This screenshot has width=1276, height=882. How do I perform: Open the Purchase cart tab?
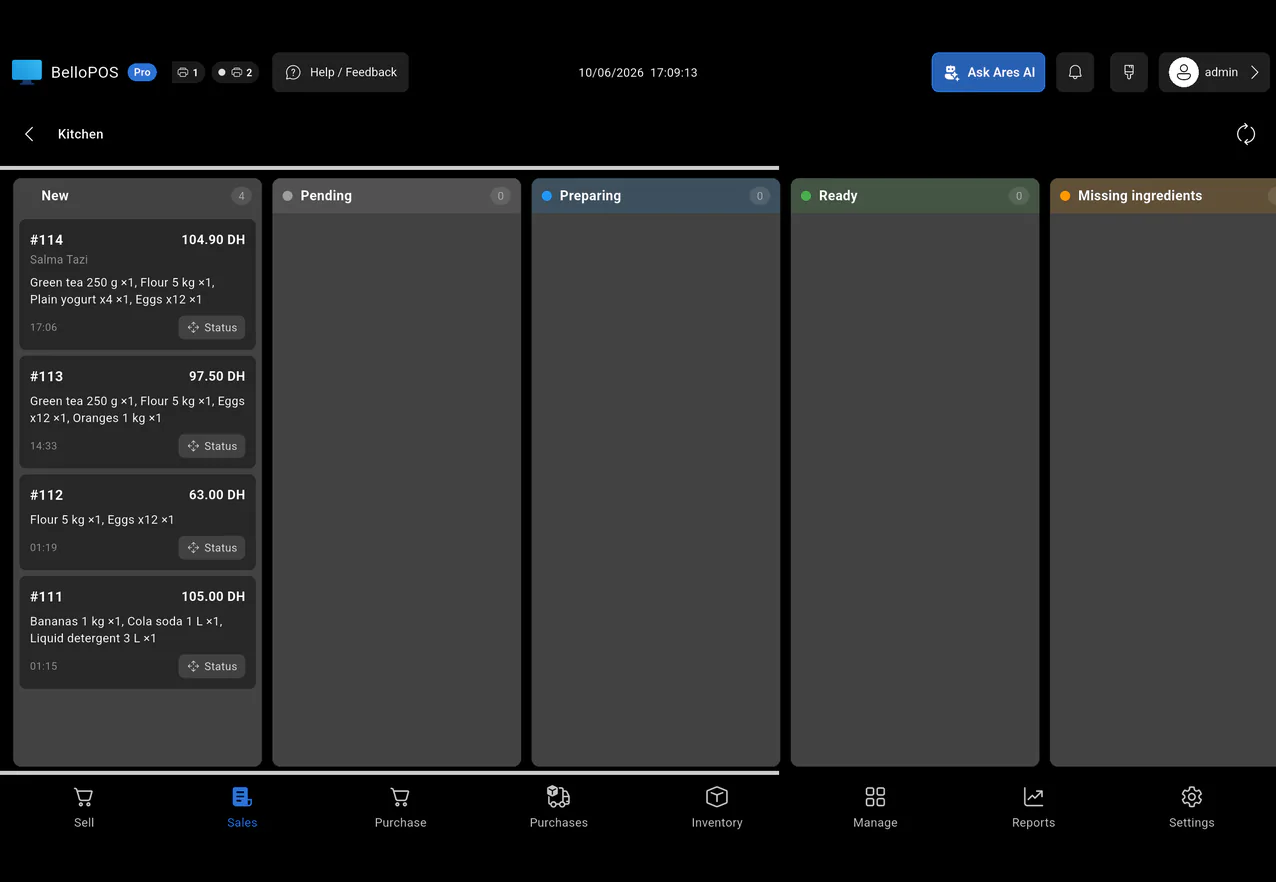(400, 808)
